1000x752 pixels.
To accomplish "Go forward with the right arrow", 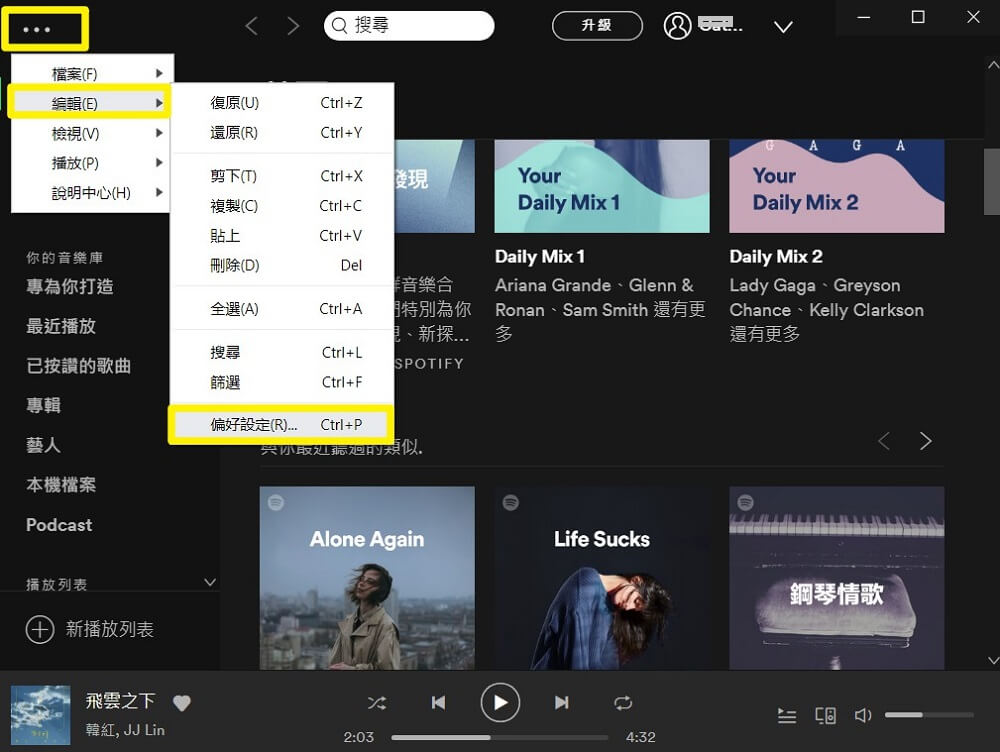I will 293,26.
